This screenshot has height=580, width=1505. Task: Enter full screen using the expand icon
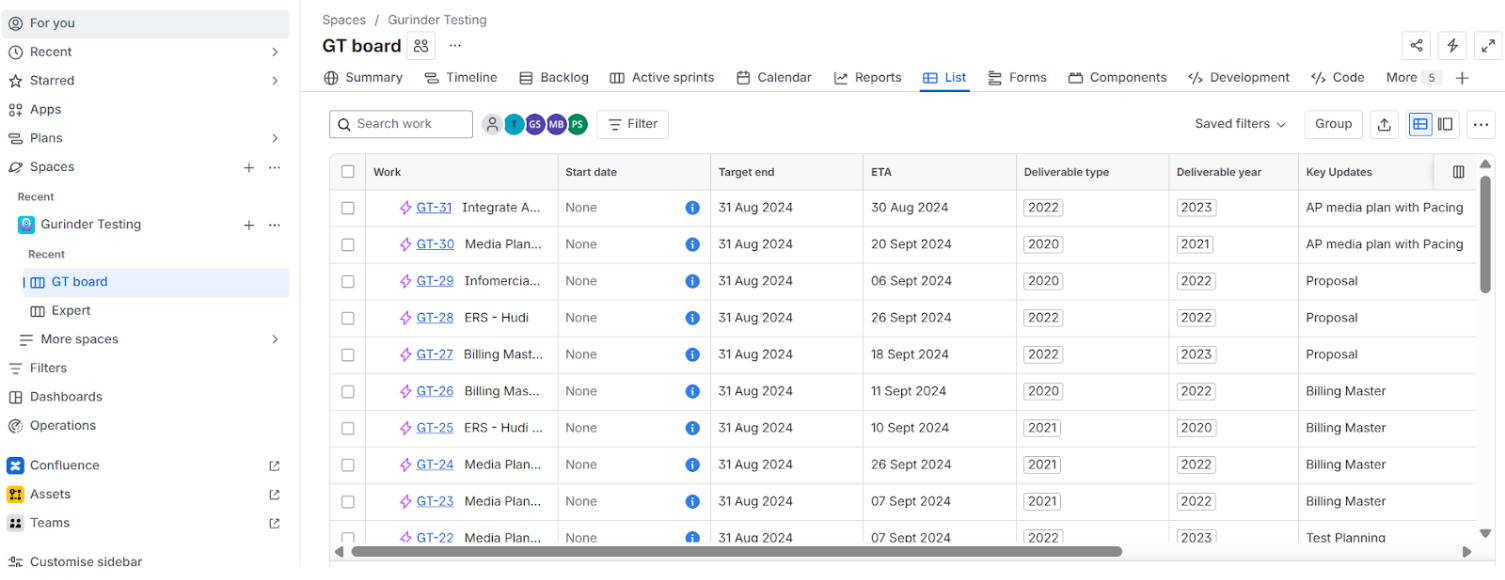point(1488,45)
